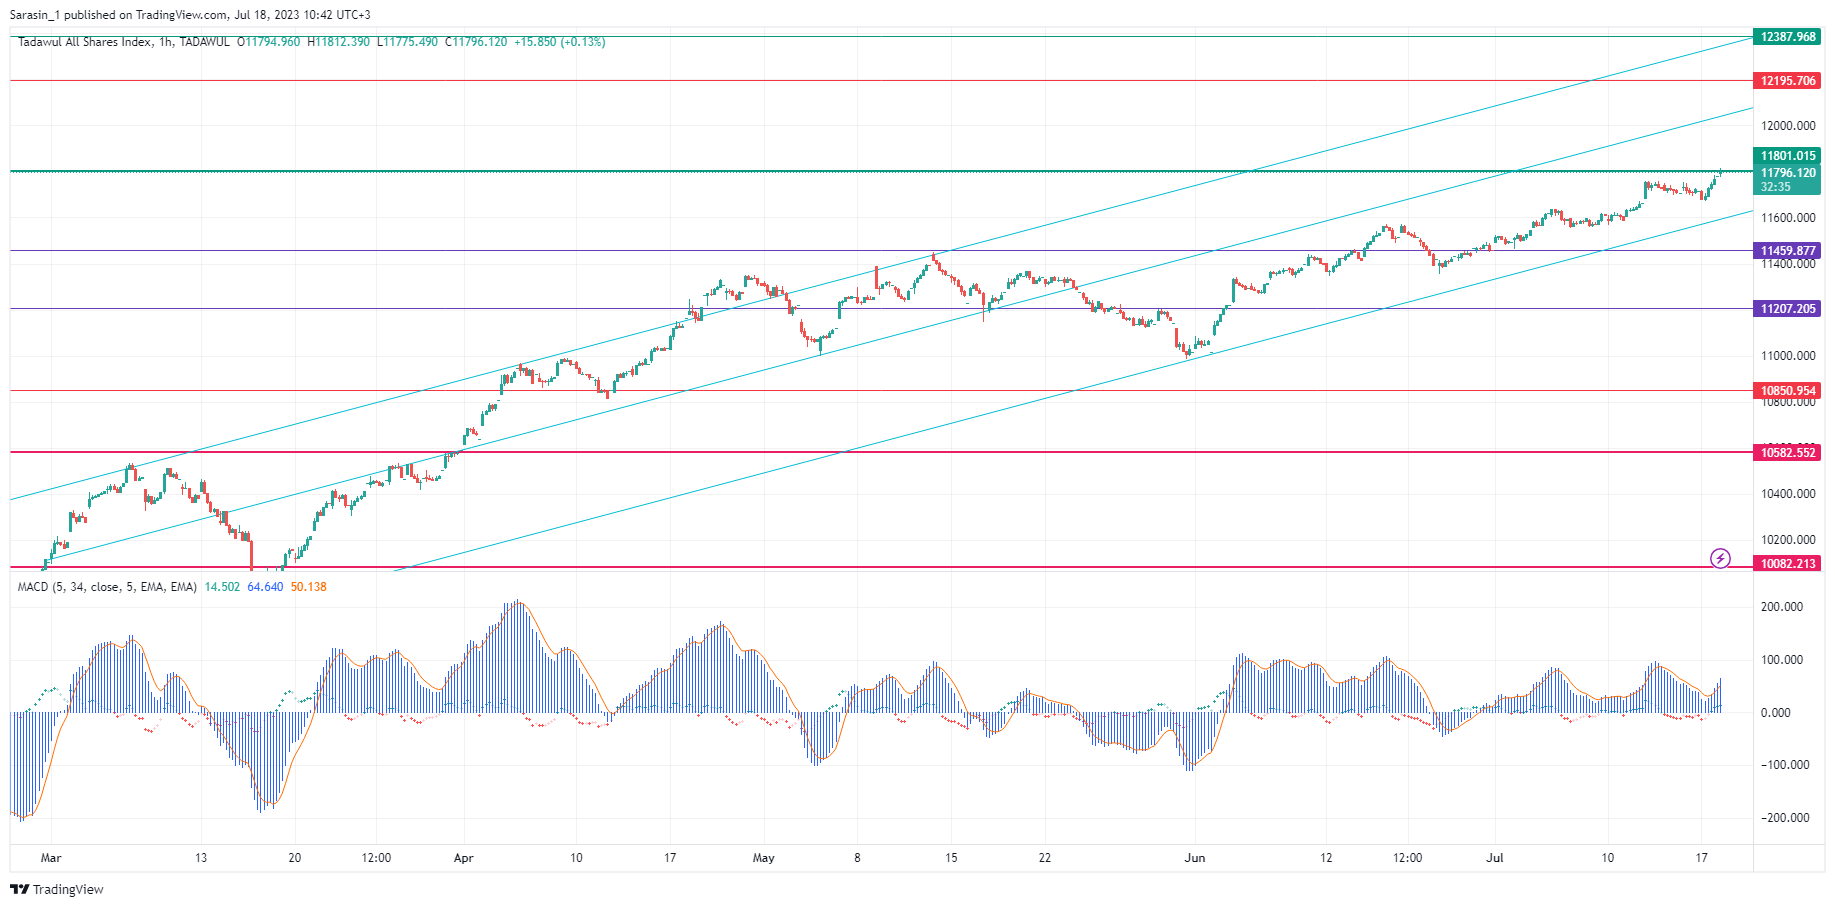Select the 10582.552 price label
This screenshot has height=907, width=1835.
pyautogui.click(x=1788, y=453)
